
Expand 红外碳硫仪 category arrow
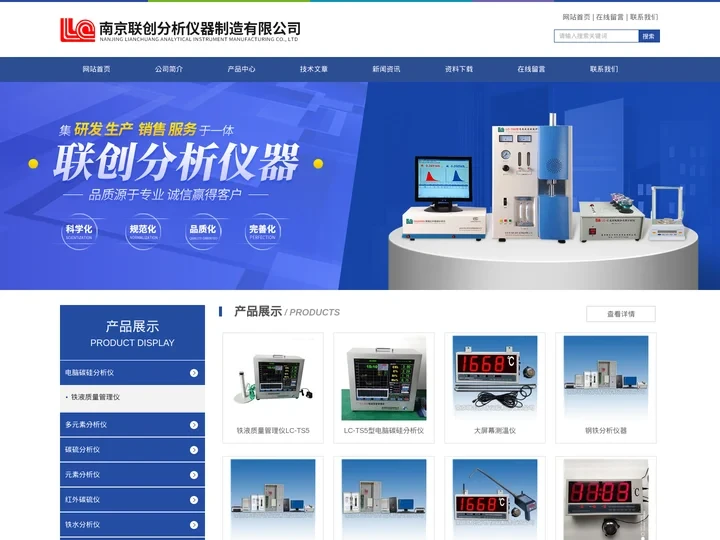coord(194,500)
